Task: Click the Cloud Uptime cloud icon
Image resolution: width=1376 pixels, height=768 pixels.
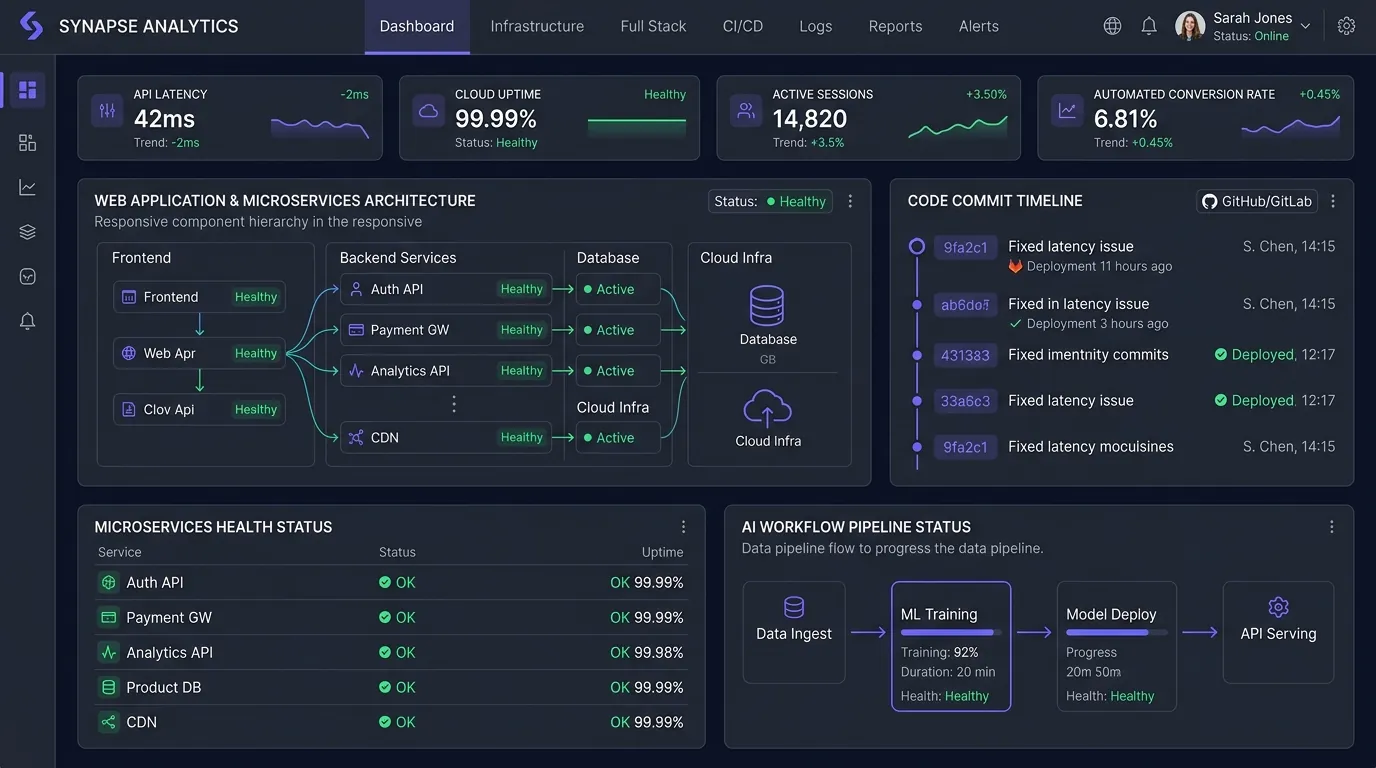Action: click(x=428, y=111)
